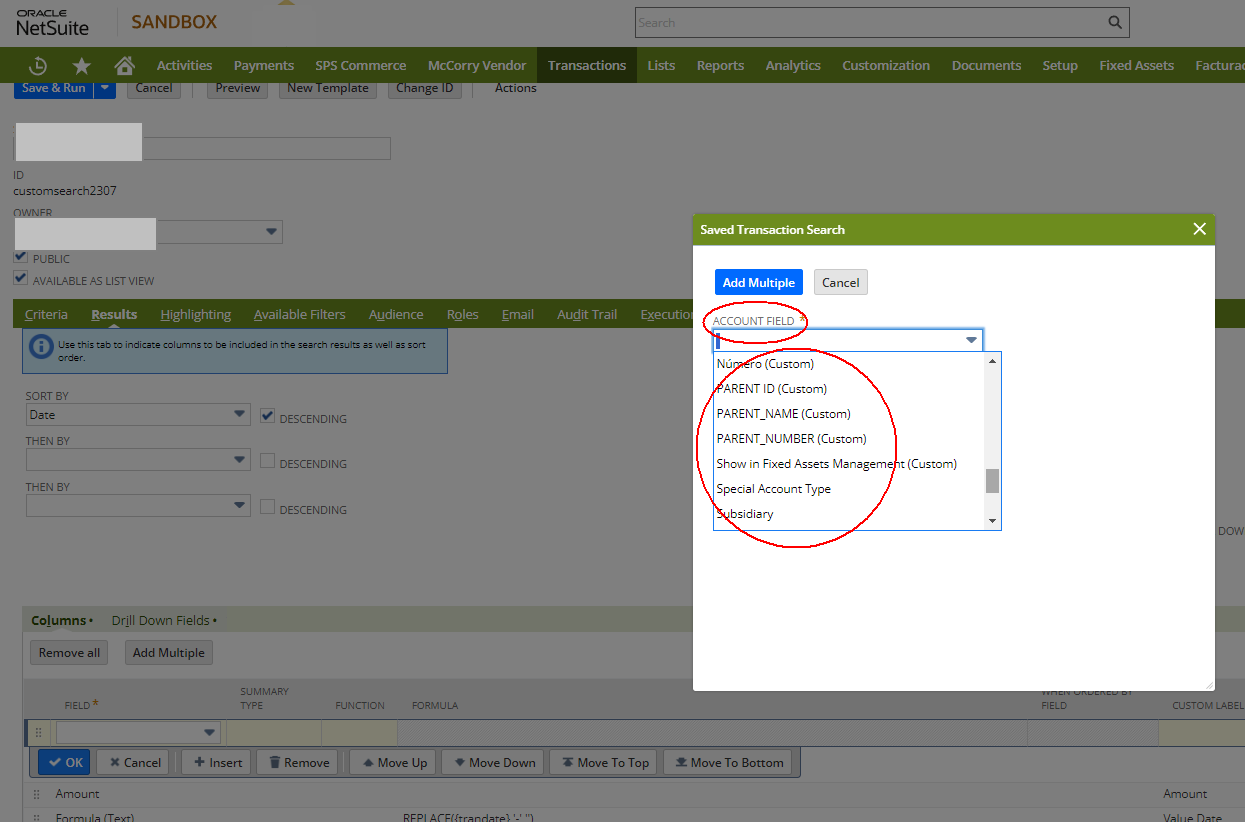Expand the Save & Run arrow menu
1245x822 pixels.
click(x=105, y=88)
